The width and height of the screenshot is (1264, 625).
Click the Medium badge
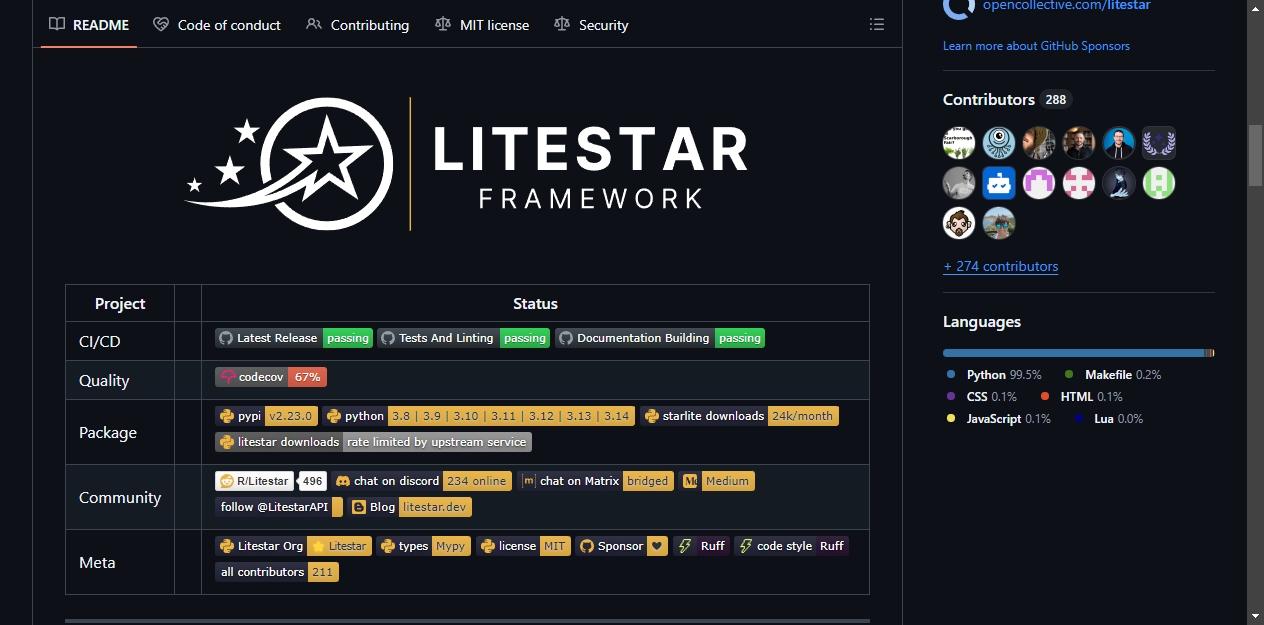tap(717, 481)
